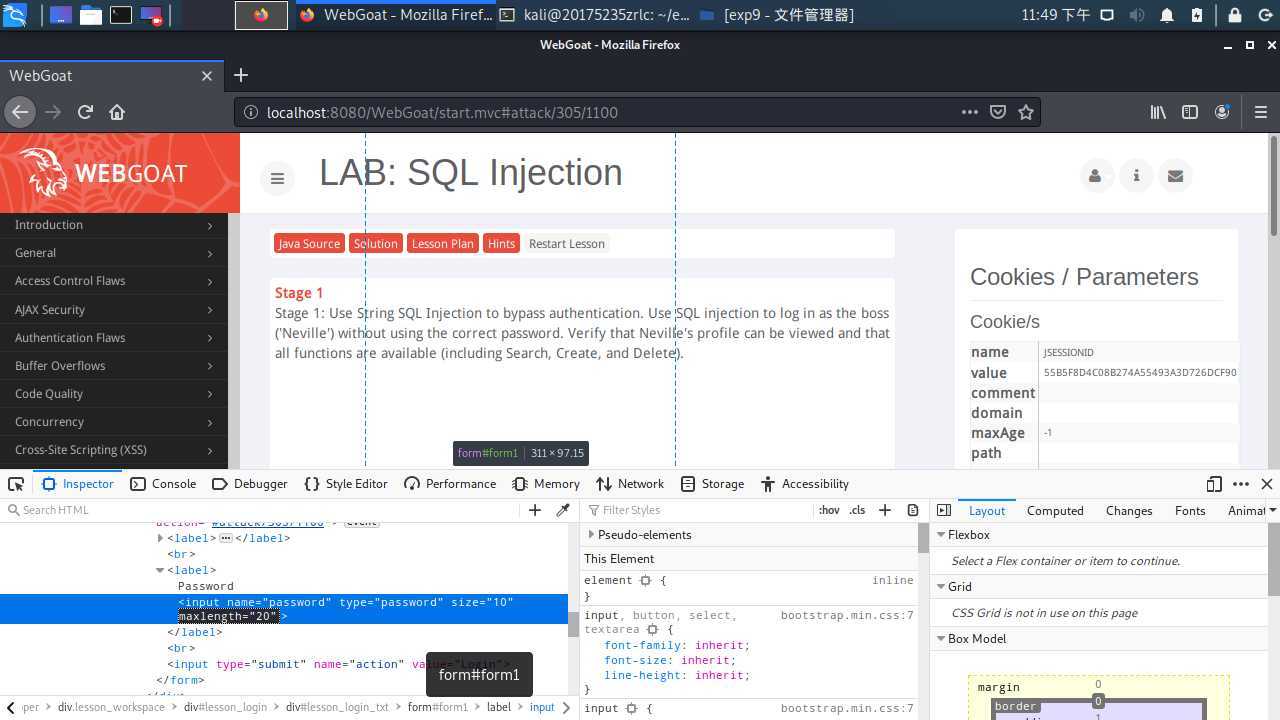Screen dimensions: 1280x720
Task: Switch to Fonts sidebar tab
Action: tap(1190, 510)
